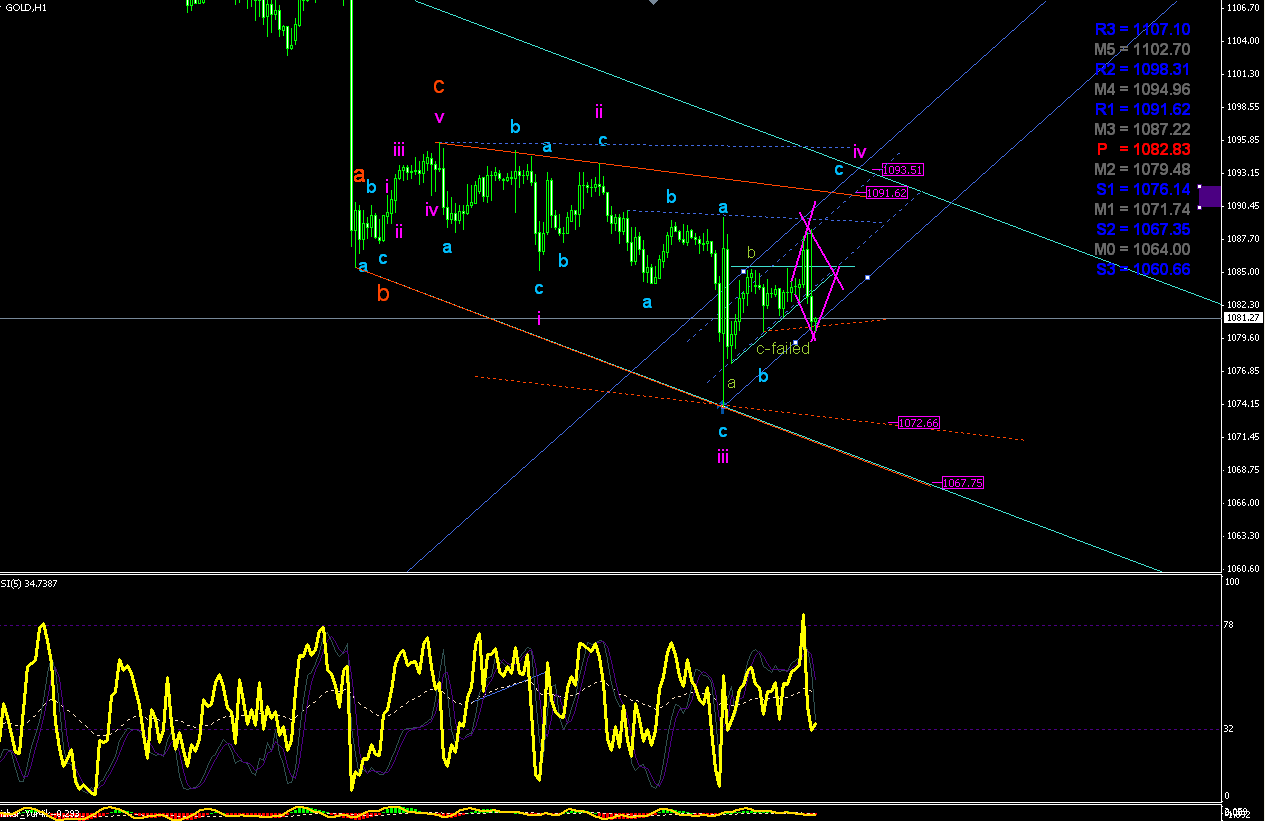Select the magenta iii label below cyan c low
This screenshot has width=1266, height=821.
pyautogui.click(x=722, y=457)
